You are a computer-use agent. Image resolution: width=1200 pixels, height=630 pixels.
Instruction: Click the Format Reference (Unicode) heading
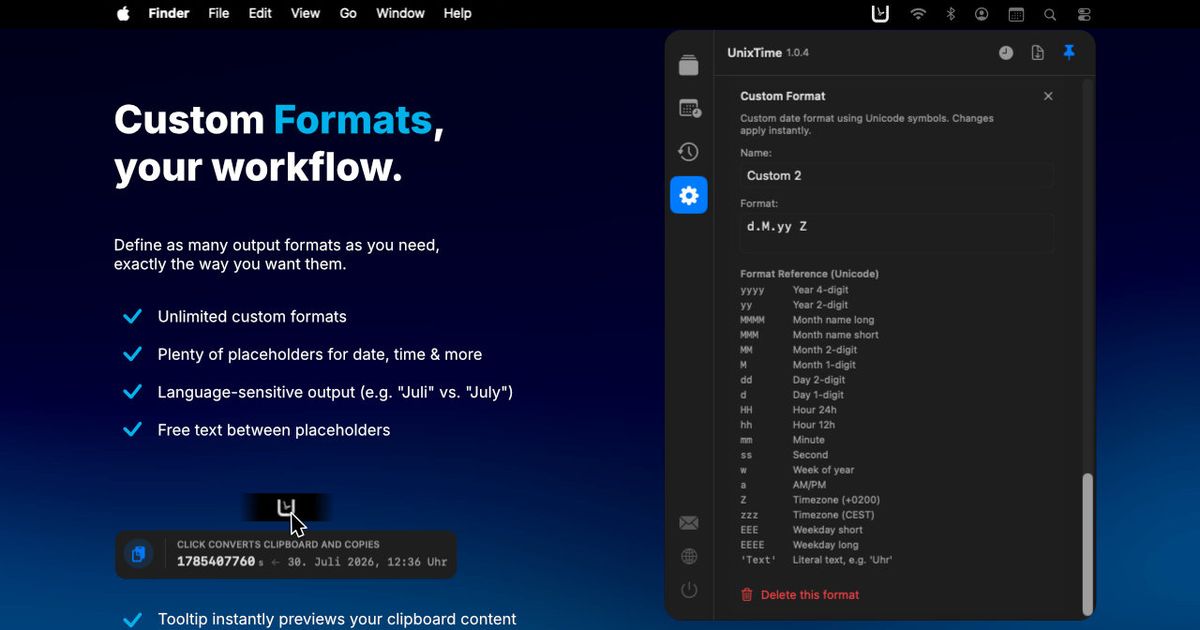(809, 274)
